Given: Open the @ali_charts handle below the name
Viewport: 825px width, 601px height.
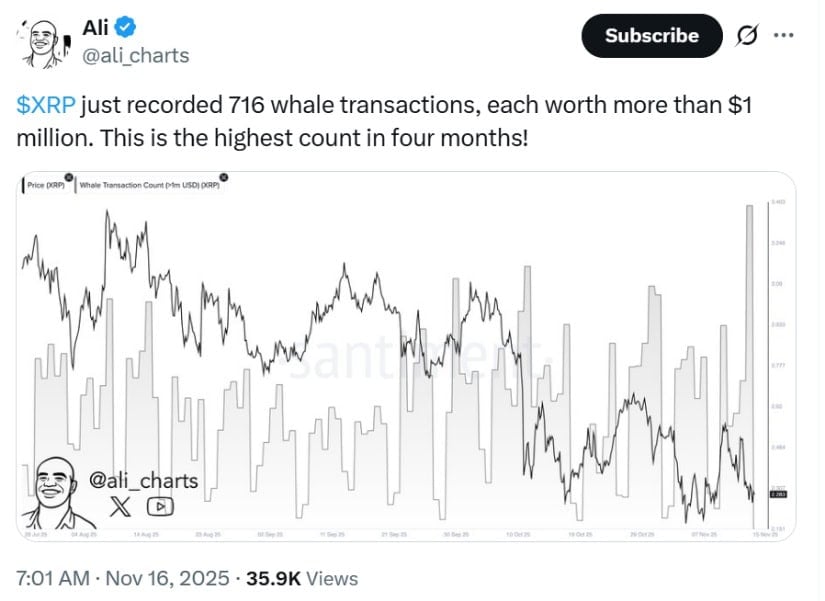Looking at the screenshot, I should 135,55.
